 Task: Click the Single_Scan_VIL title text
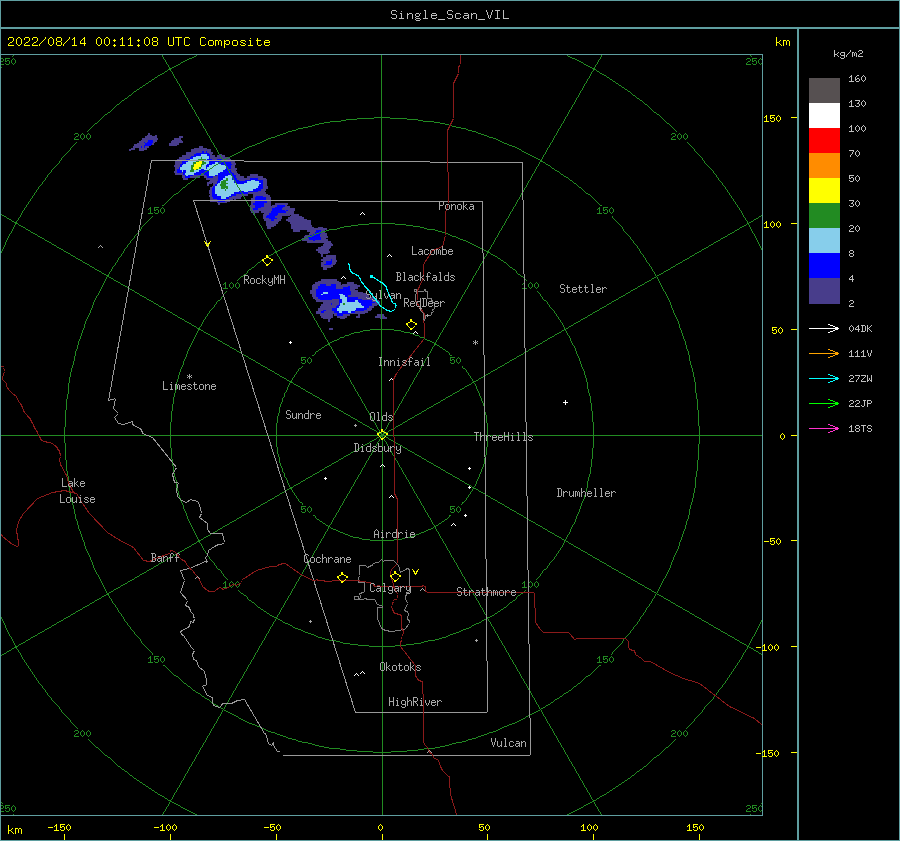(x=449, y=15)
